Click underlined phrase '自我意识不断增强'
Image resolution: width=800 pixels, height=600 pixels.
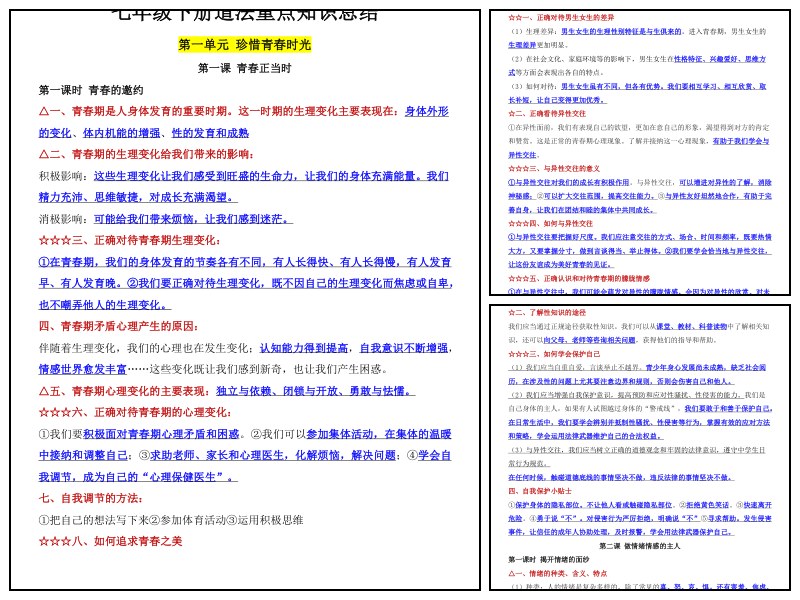404,348
